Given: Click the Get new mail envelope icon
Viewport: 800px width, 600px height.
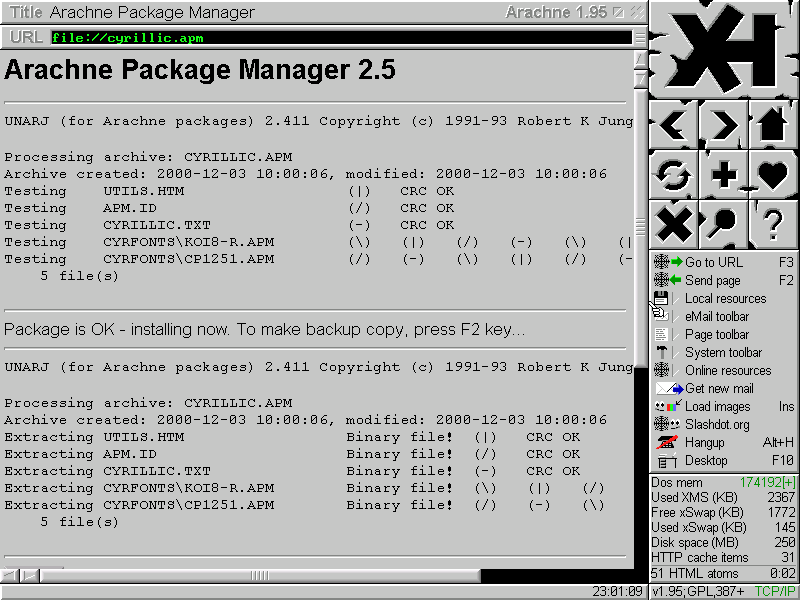Looking at the screenshot, I should tap(668, 389).
